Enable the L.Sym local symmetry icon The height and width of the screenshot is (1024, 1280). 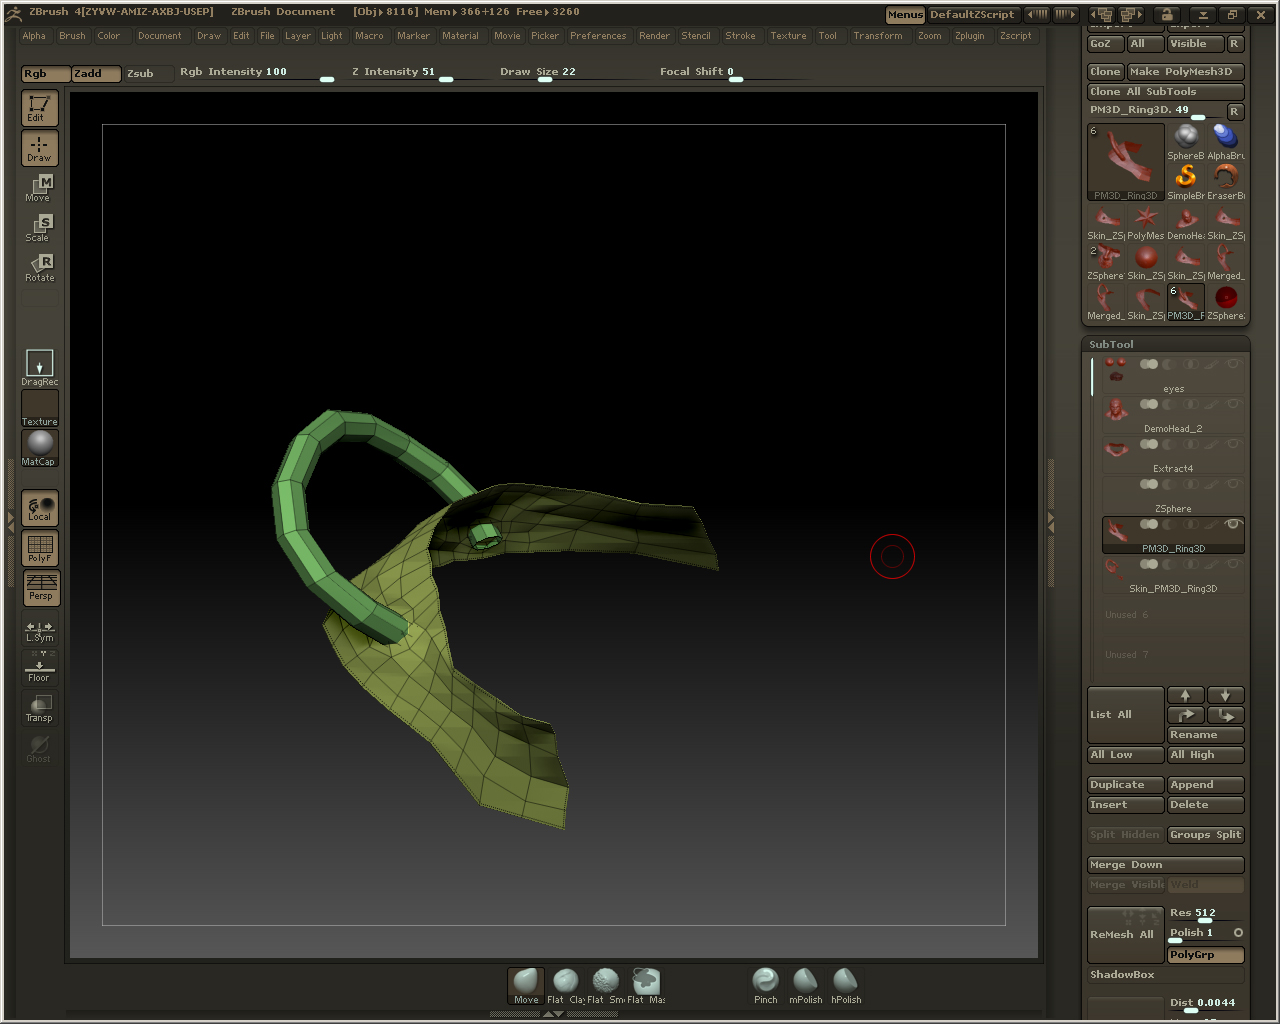pos(39,630)
